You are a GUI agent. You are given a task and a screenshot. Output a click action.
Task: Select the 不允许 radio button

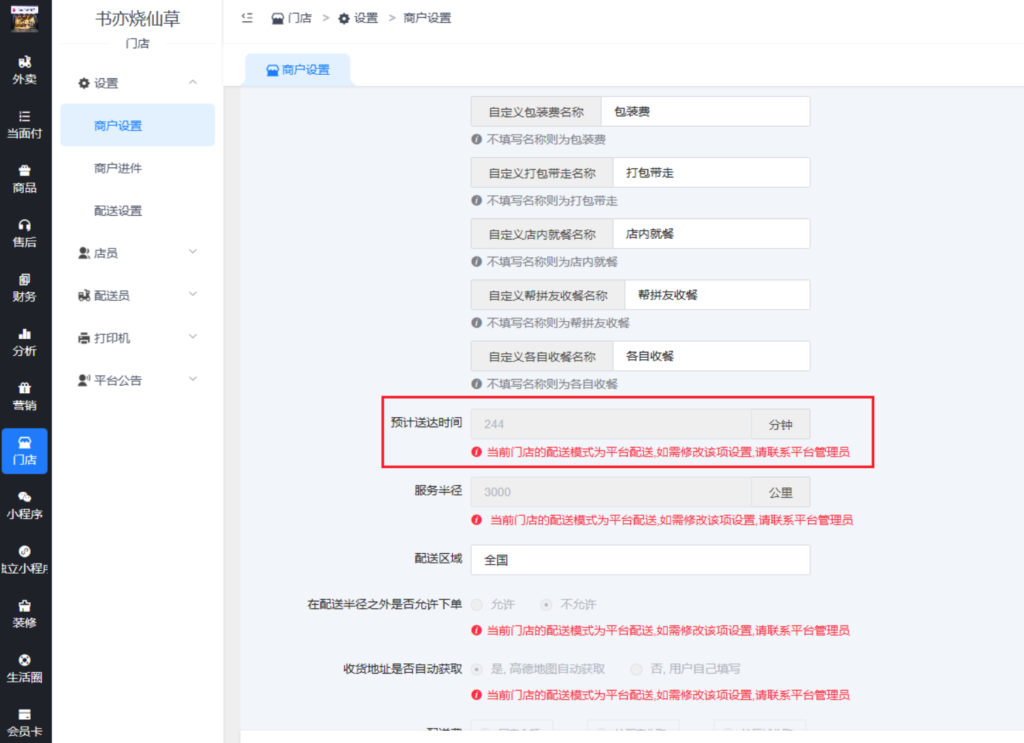click(547, 605)
